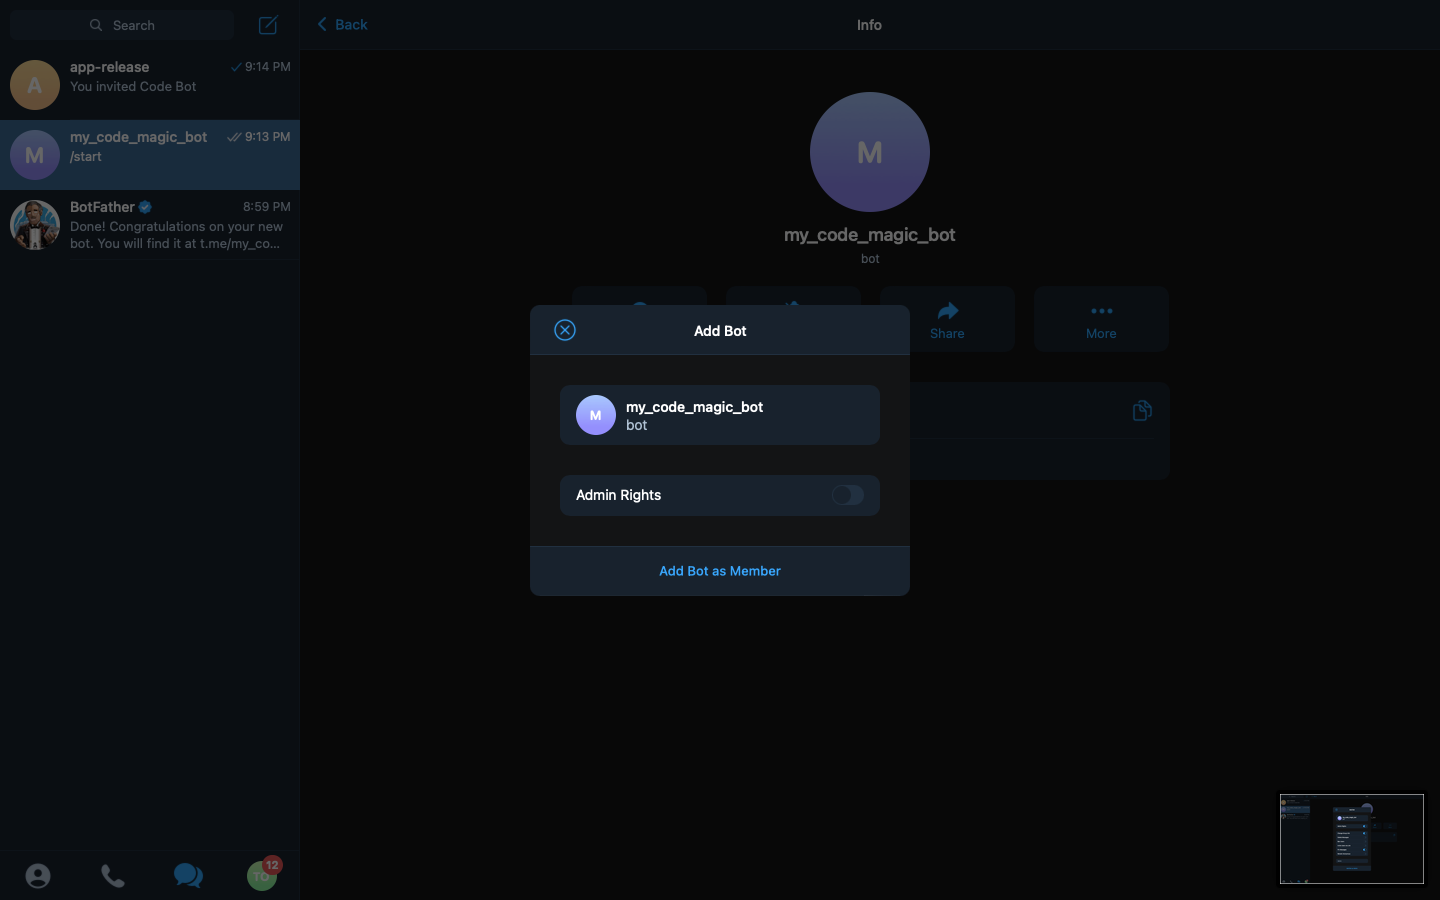The image size is (1440, 900).
Task: Click the BotFather verified badge
Action: click(145, 207)
